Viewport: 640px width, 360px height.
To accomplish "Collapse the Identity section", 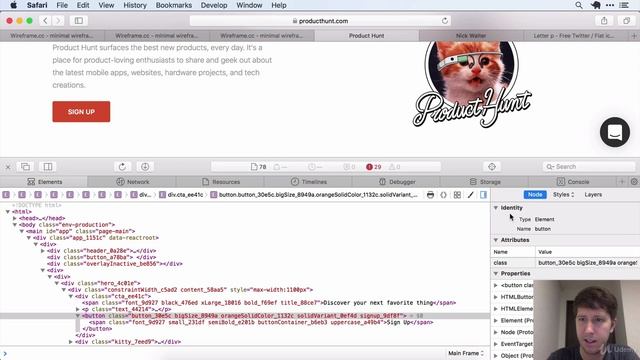I will 496,208.
